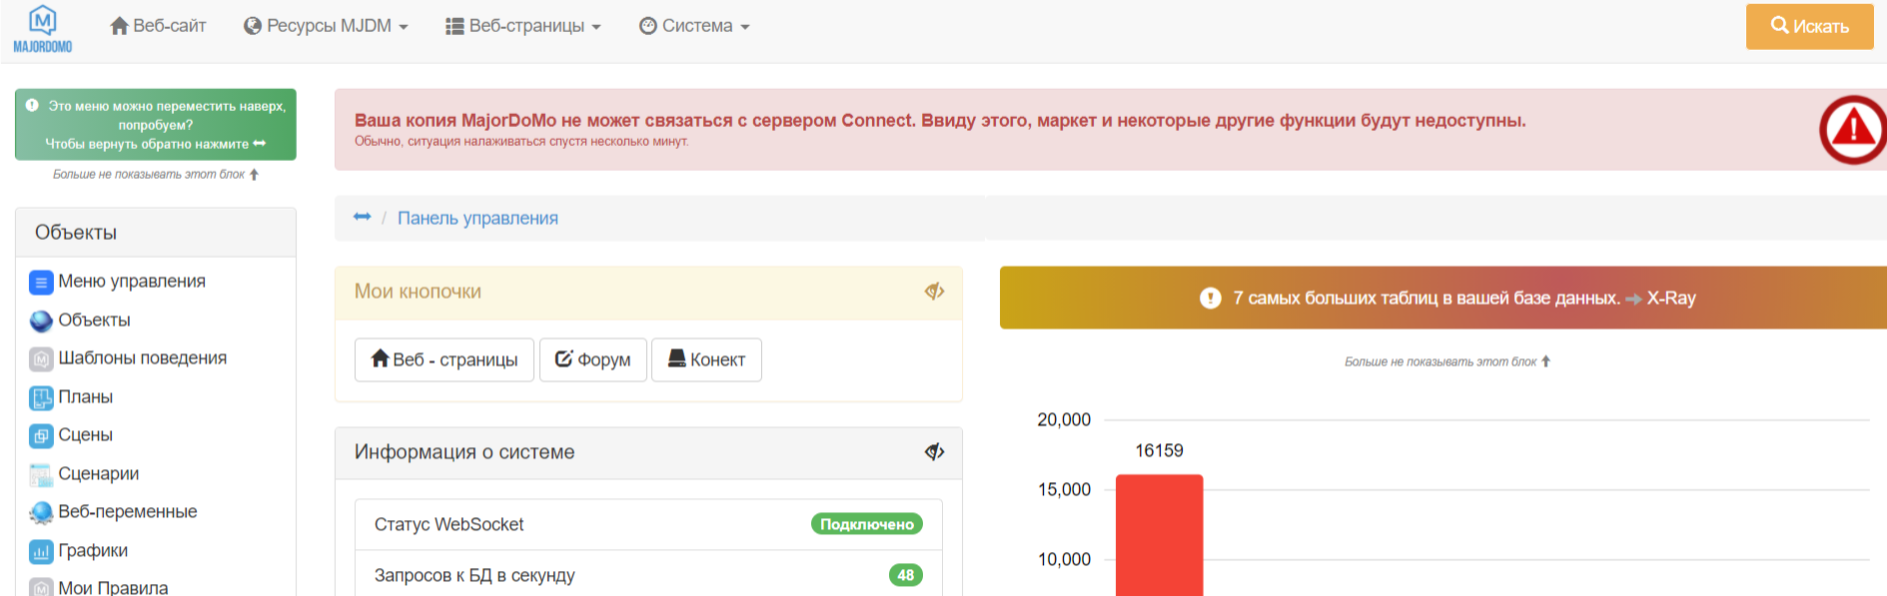The image size is (1887, 596).
Task: Click the 10,000 chart axis label
Action: 1063,560
